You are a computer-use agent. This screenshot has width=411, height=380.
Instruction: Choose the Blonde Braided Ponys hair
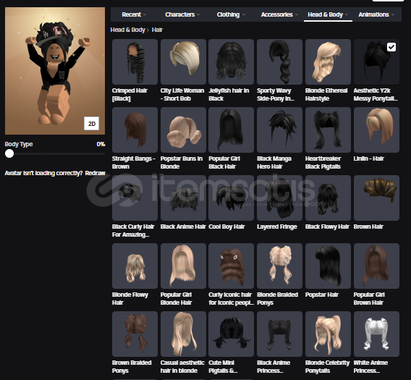pos(280,266)
